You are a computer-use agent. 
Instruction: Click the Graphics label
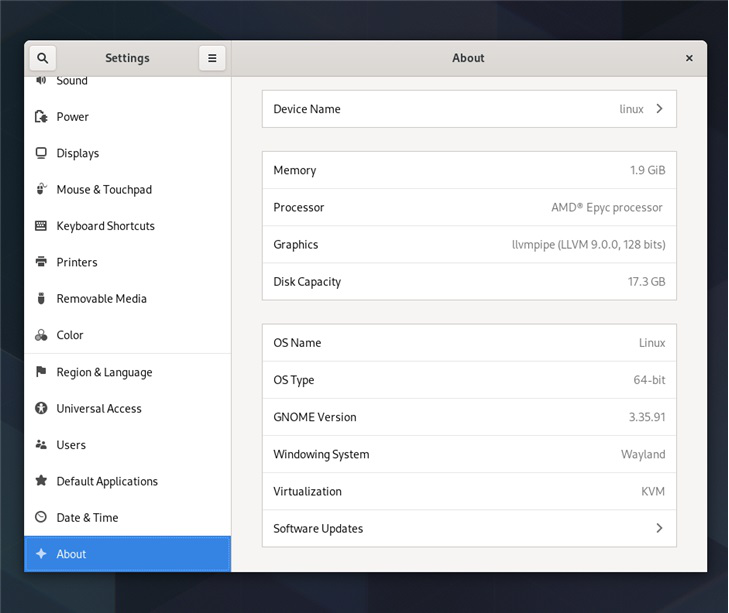click(x=296, y=245)
